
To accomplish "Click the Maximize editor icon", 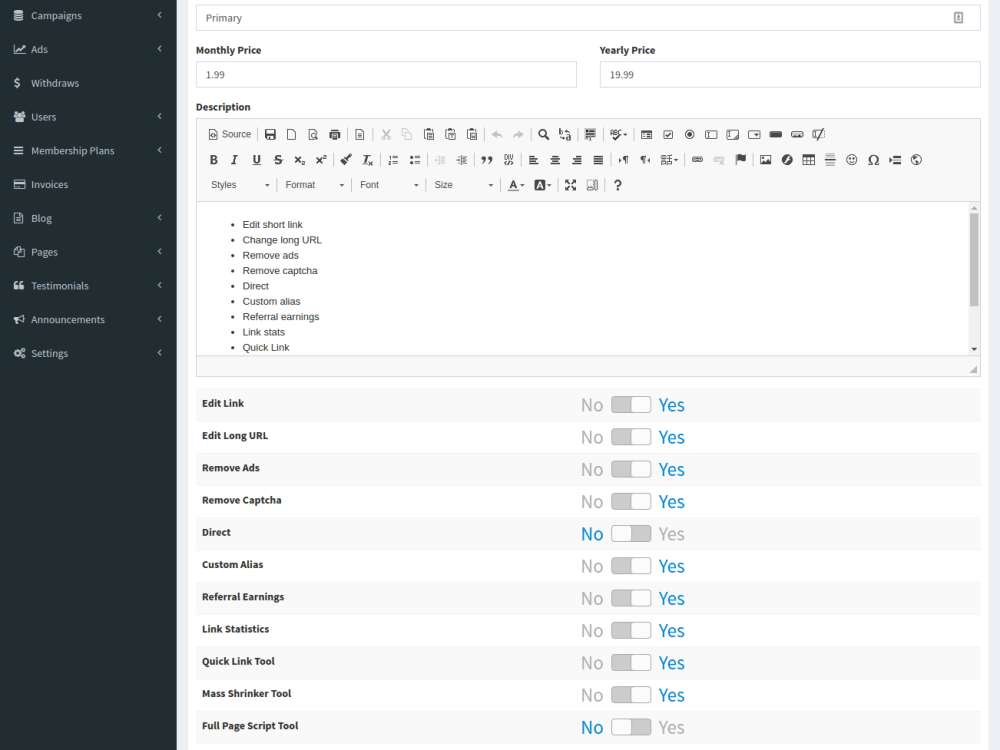I will point(570,185).
